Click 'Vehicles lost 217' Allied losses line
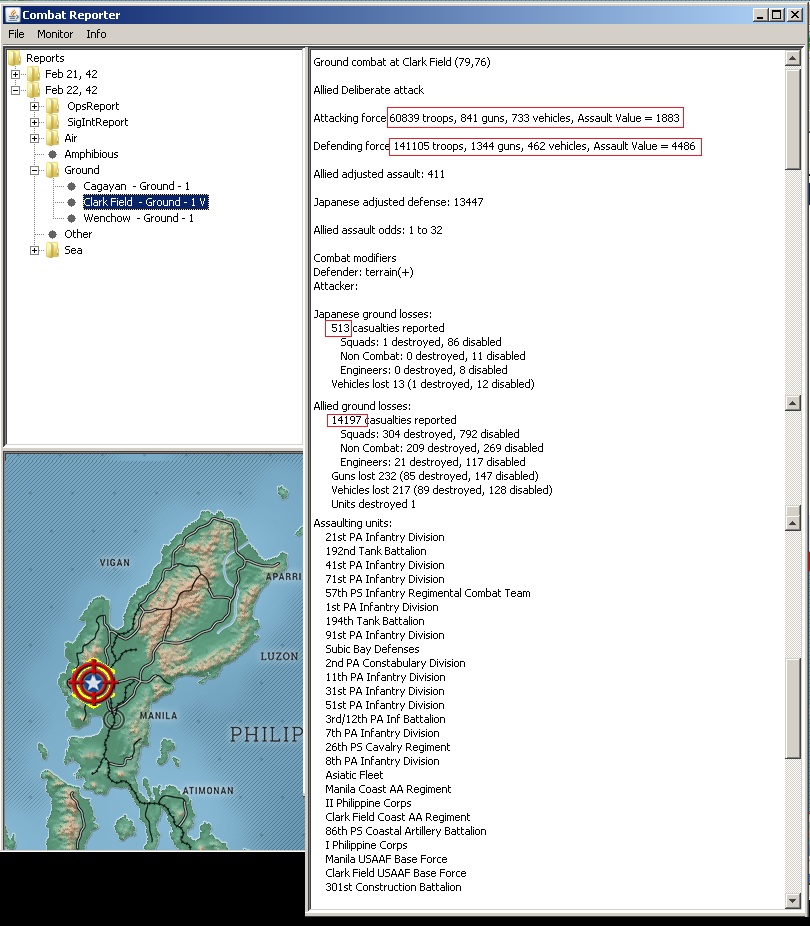The image size is (810, 926). pos(442,490)
